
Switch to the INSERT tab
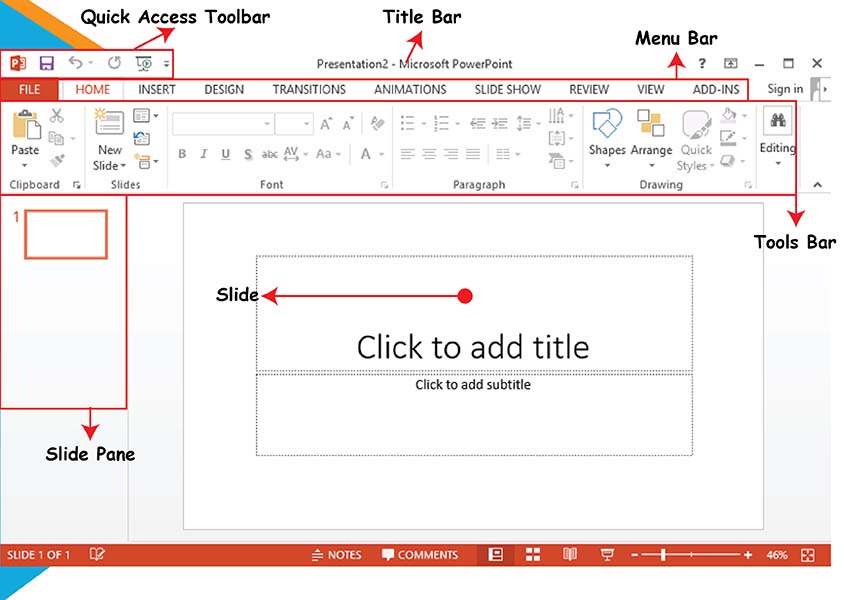point(157,89)
